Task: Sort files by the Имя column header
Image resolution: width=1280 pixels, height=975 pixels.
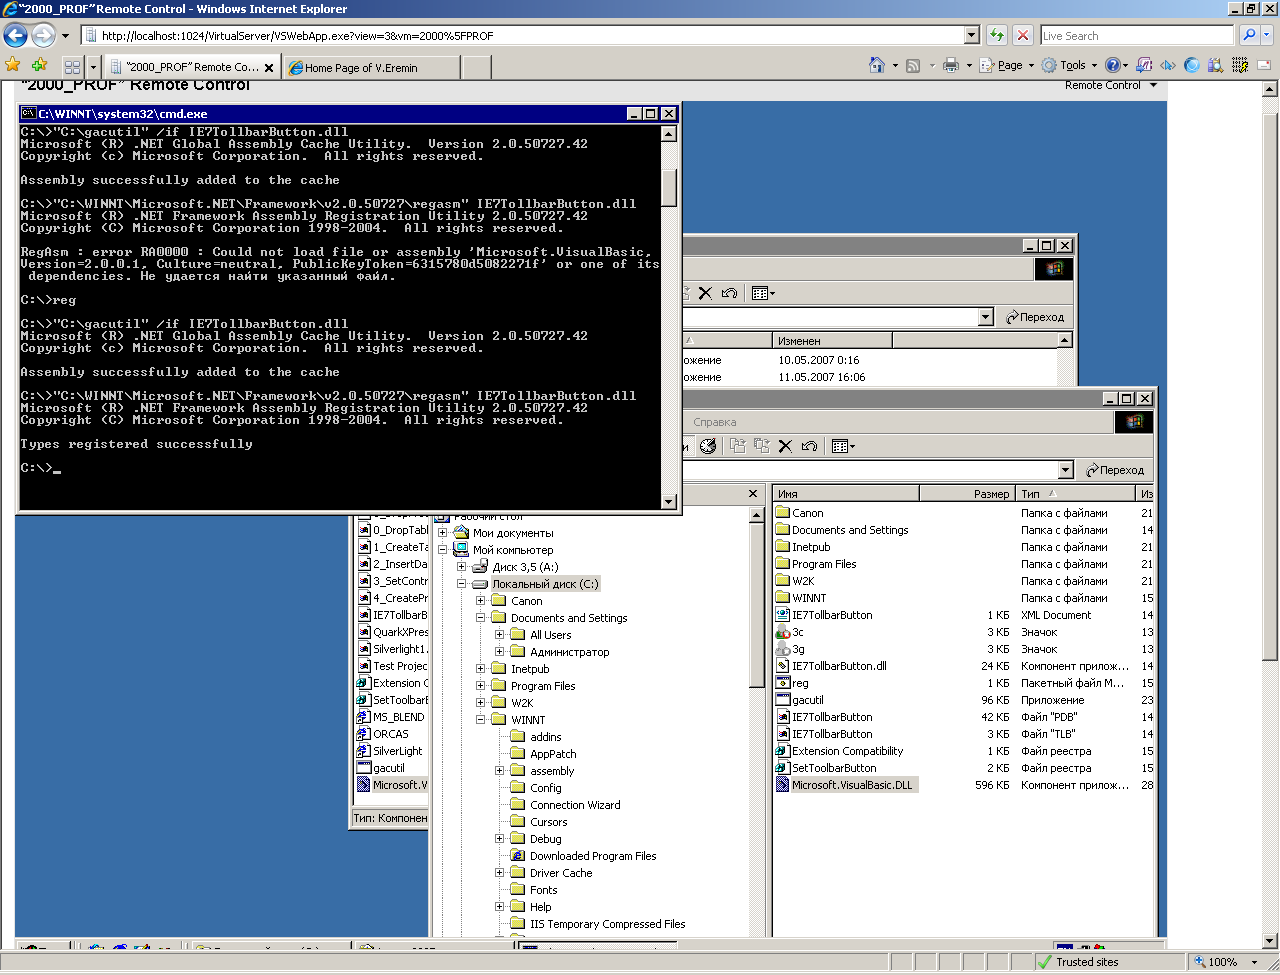Action: (846, 494)
